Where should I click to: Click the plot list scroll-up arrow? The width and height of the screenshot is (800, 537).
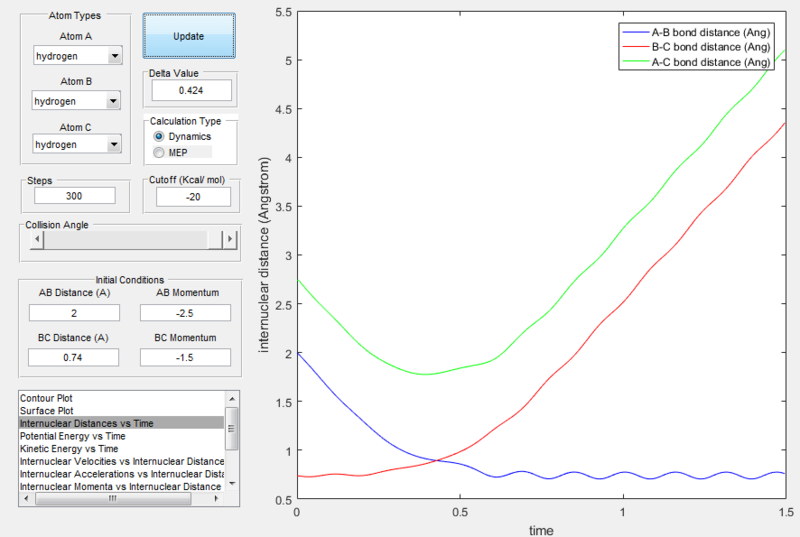tap(232, 399)
